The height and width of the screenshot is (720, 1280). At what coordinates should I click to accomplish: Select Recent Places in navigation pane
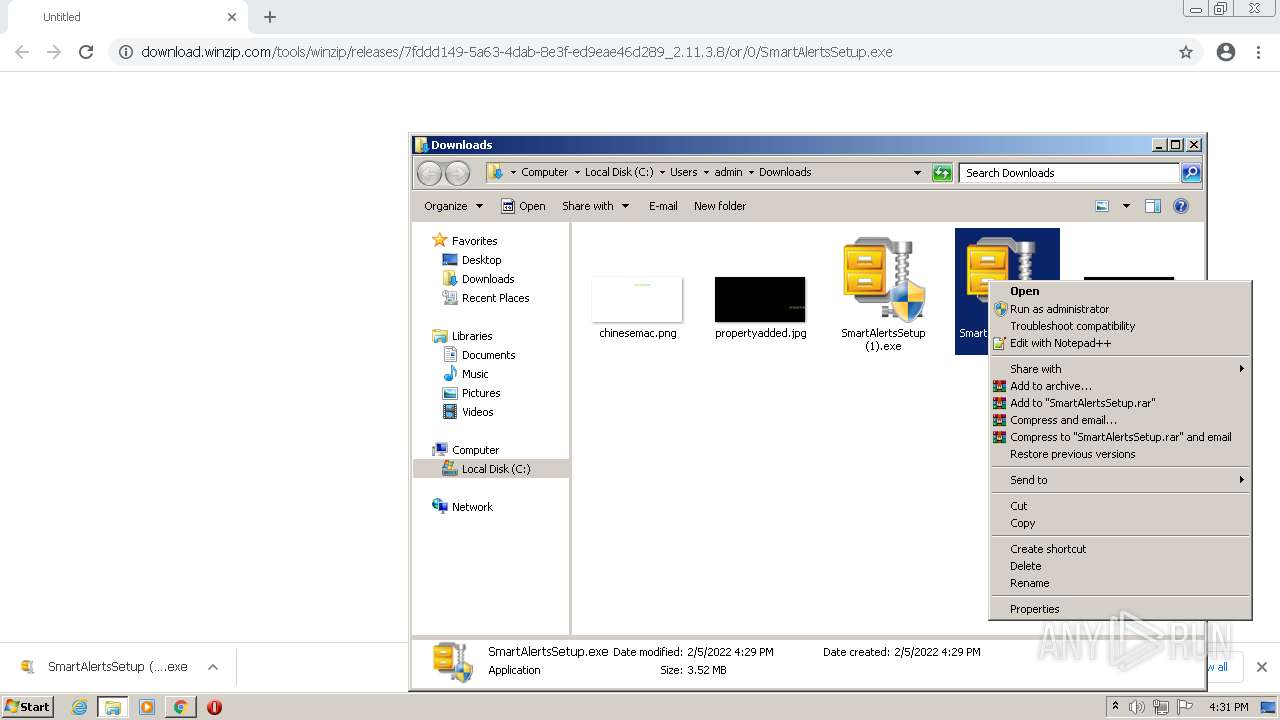tap(495, 298)
